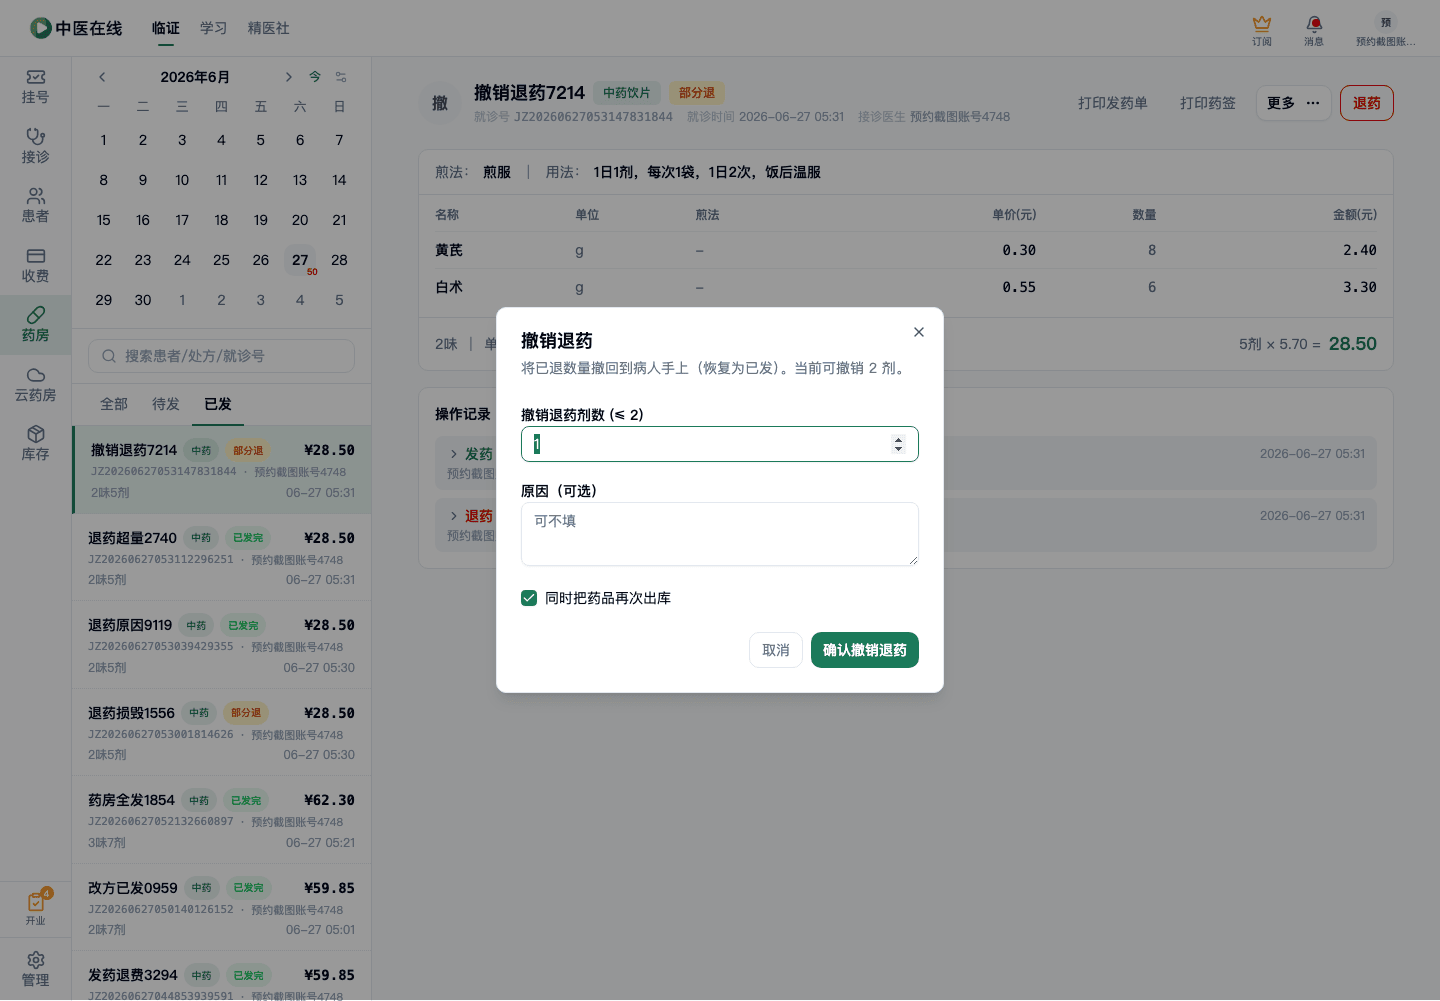Switch to the 学习 top tab
This screenshot has height=1001, width=1440.
(214, 28)
